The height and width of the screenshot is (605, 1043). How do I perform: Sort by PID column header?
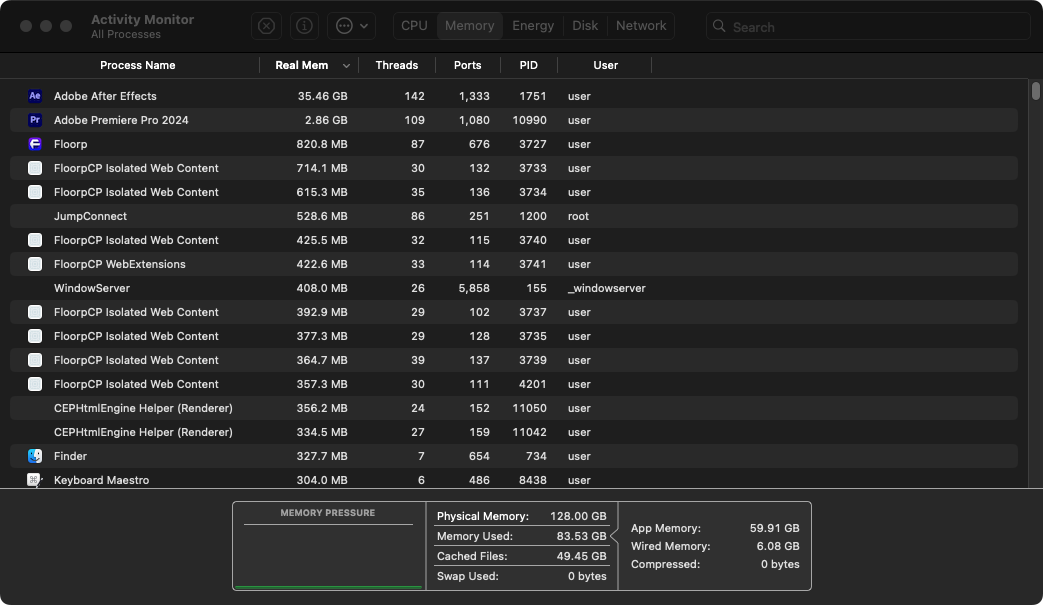pos(529,65)
